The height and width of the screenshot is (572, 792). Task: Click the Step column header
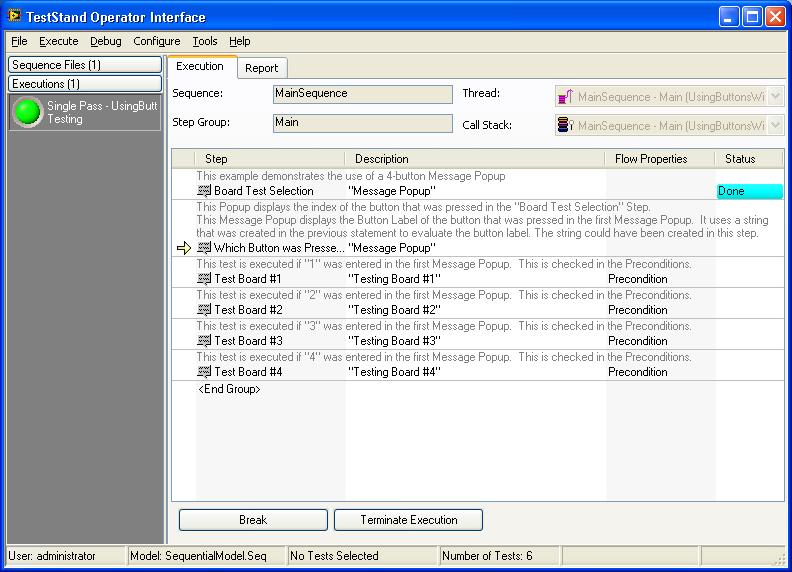(x=269, y=159)
